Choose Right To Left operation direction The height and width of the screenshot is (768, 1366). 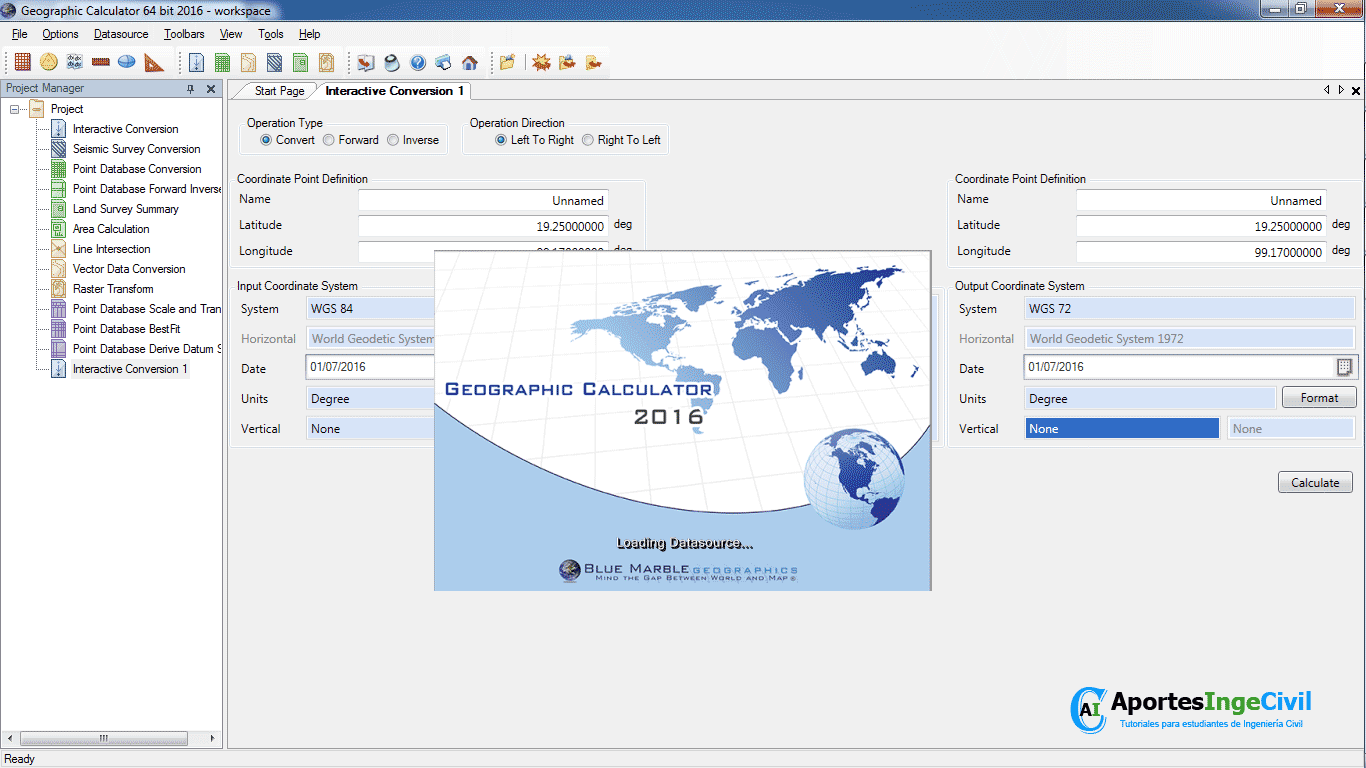588,140
